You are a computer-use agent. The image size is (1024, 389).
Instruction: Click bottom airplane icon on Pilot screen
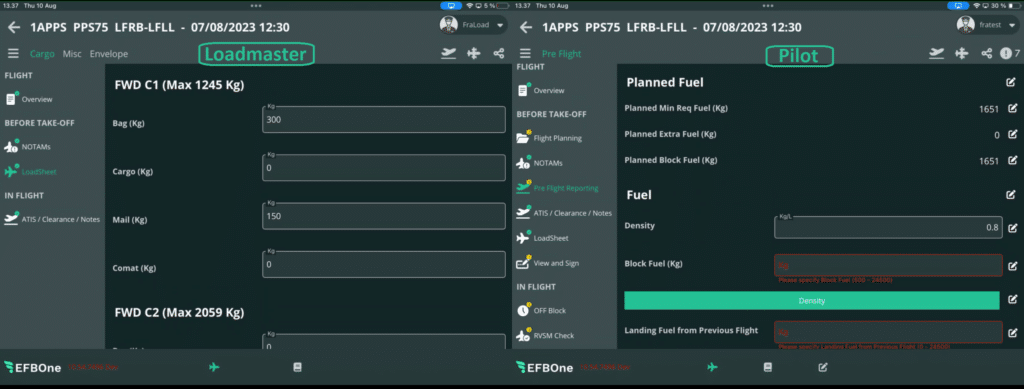(x=712, y=367)
